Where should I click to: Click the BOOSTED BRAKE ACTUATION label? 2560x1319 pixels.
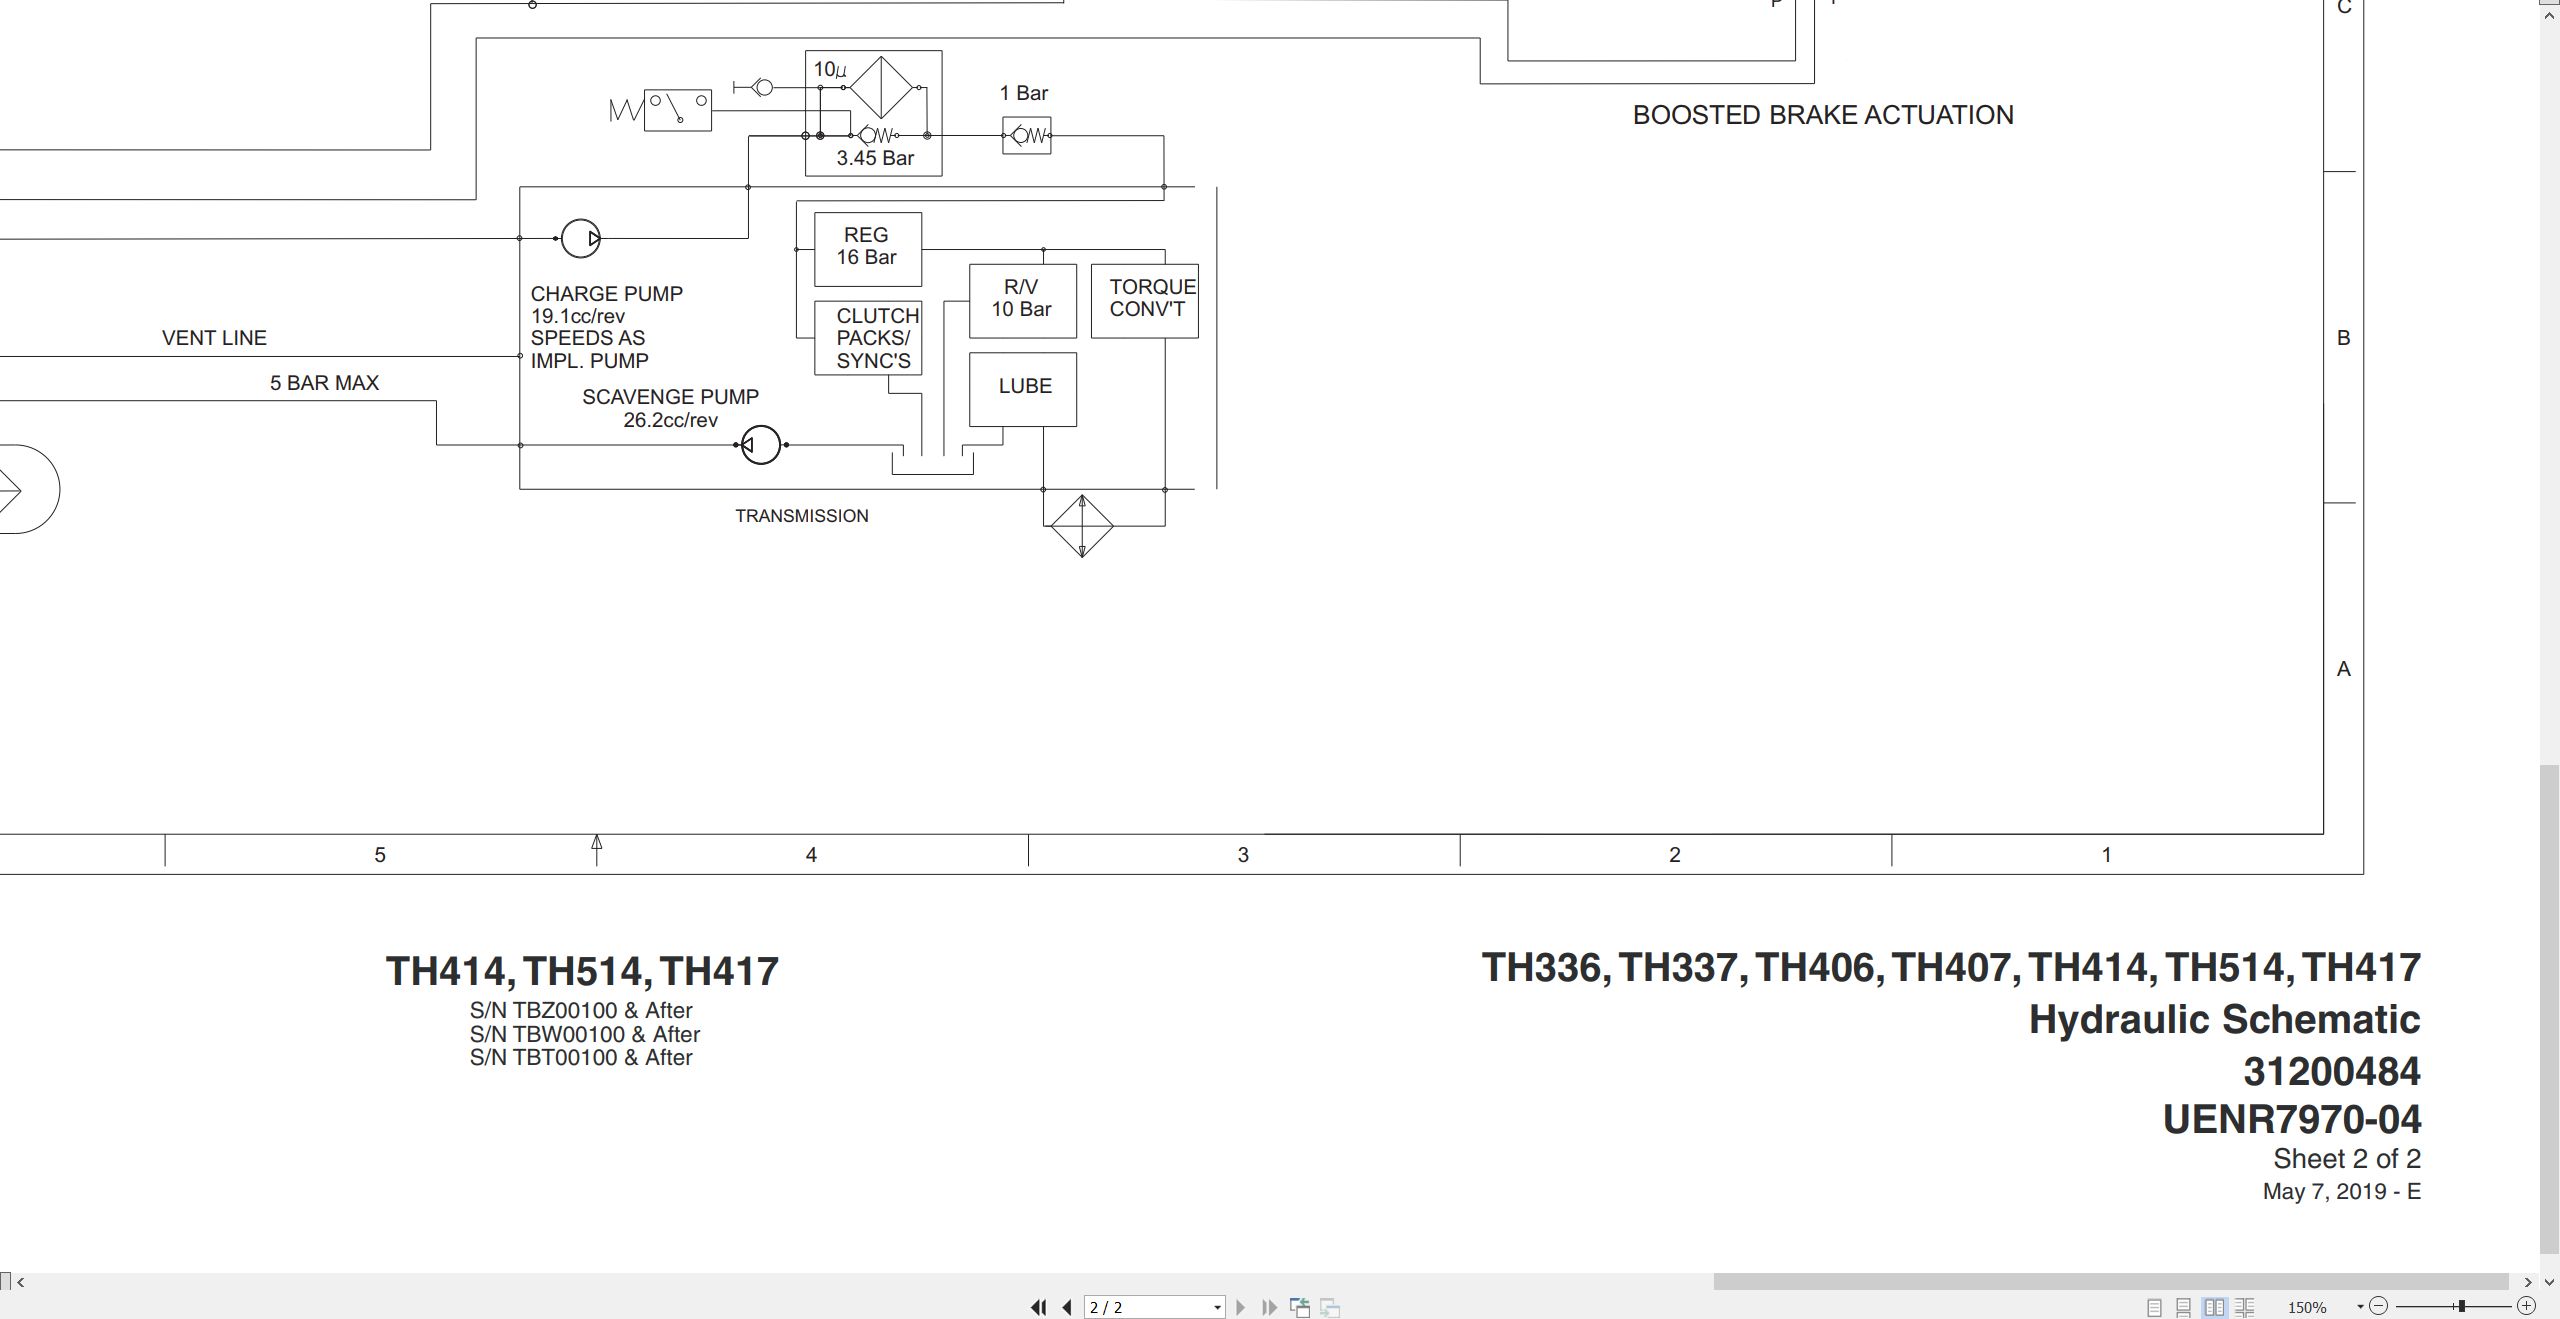coord(1823,115)
